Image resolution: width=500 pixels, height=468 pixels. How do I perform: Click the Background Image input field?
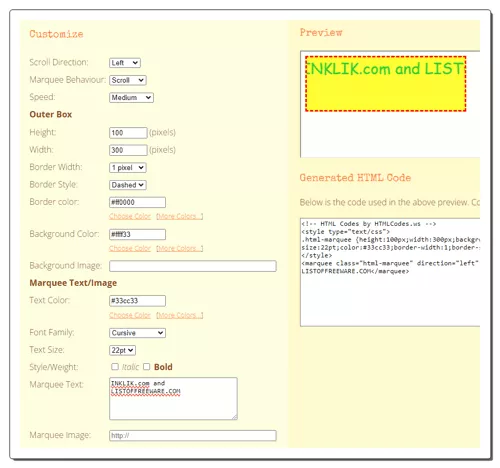(x=193, y=266)
